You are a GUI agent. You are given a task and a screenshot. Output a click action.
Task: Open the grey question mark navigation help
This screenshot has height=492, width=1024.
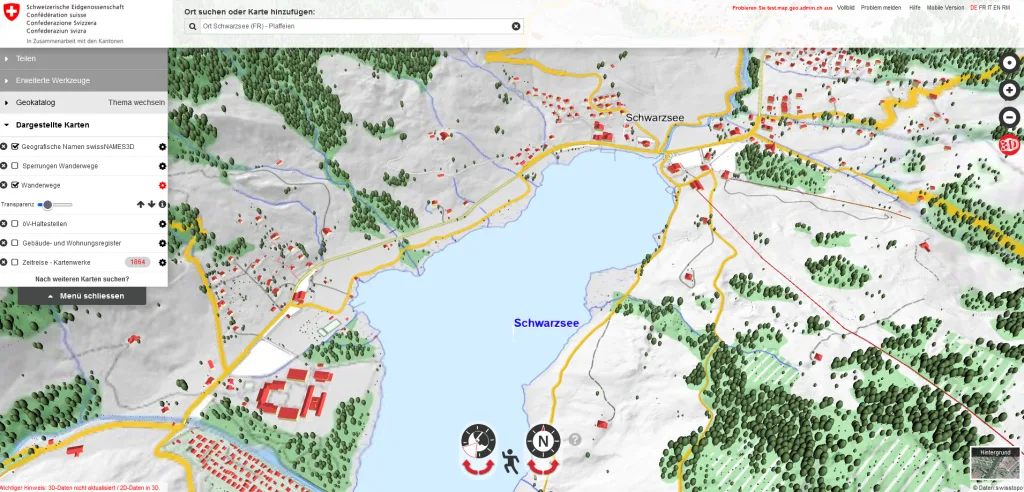[x=575, y=440]
